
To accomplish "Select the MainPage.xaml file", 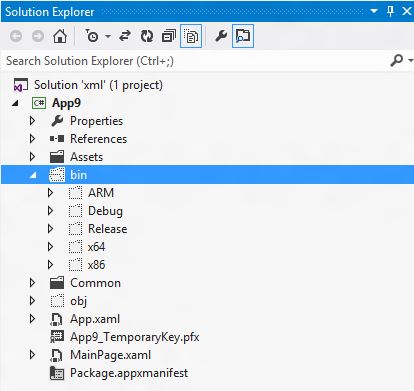I will coord(110,355).
